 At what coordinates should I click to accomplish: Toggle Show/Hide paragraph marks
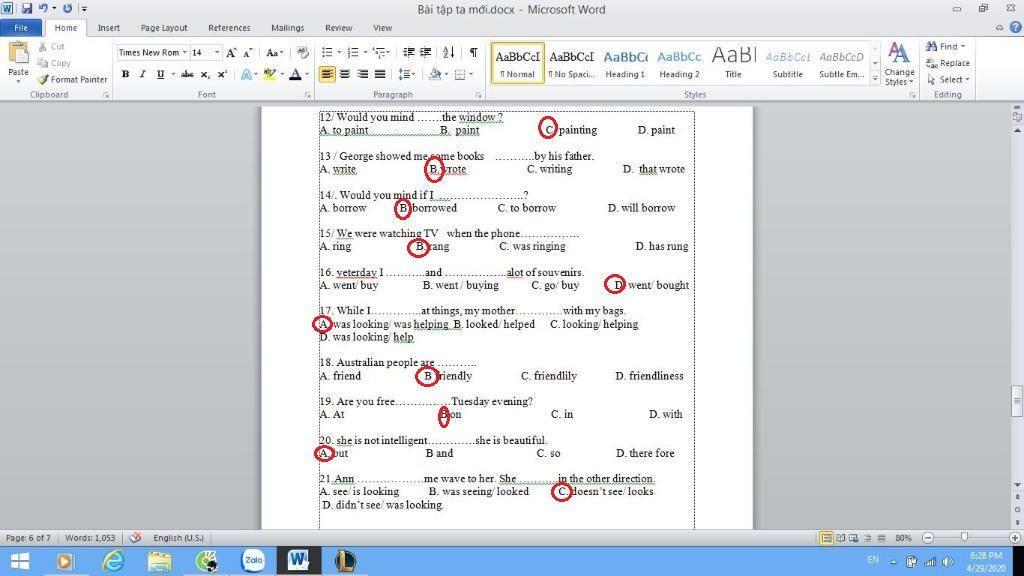click(473, 53)
